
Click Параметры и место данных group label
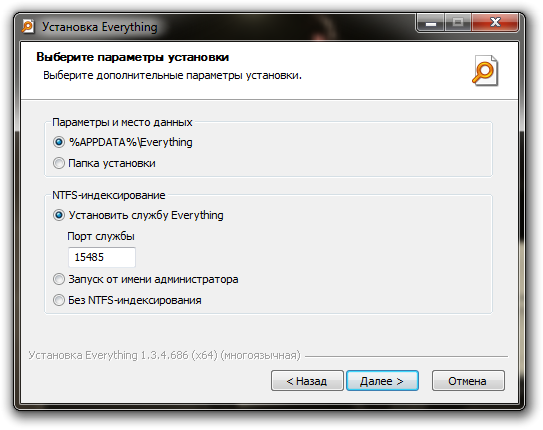click(x=122, y=122)
